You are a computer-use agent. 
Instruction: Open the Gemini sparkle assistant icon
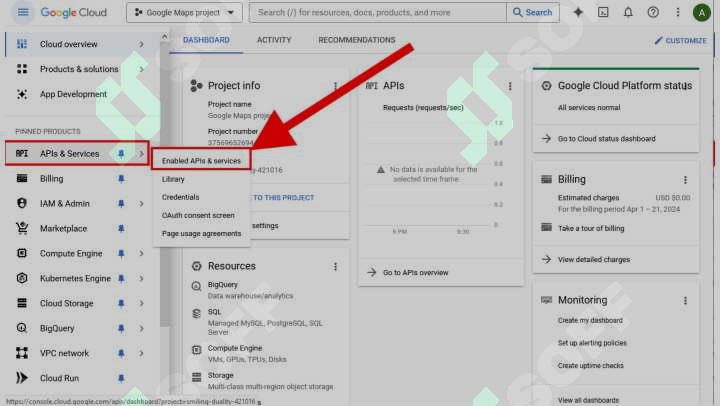578,12
